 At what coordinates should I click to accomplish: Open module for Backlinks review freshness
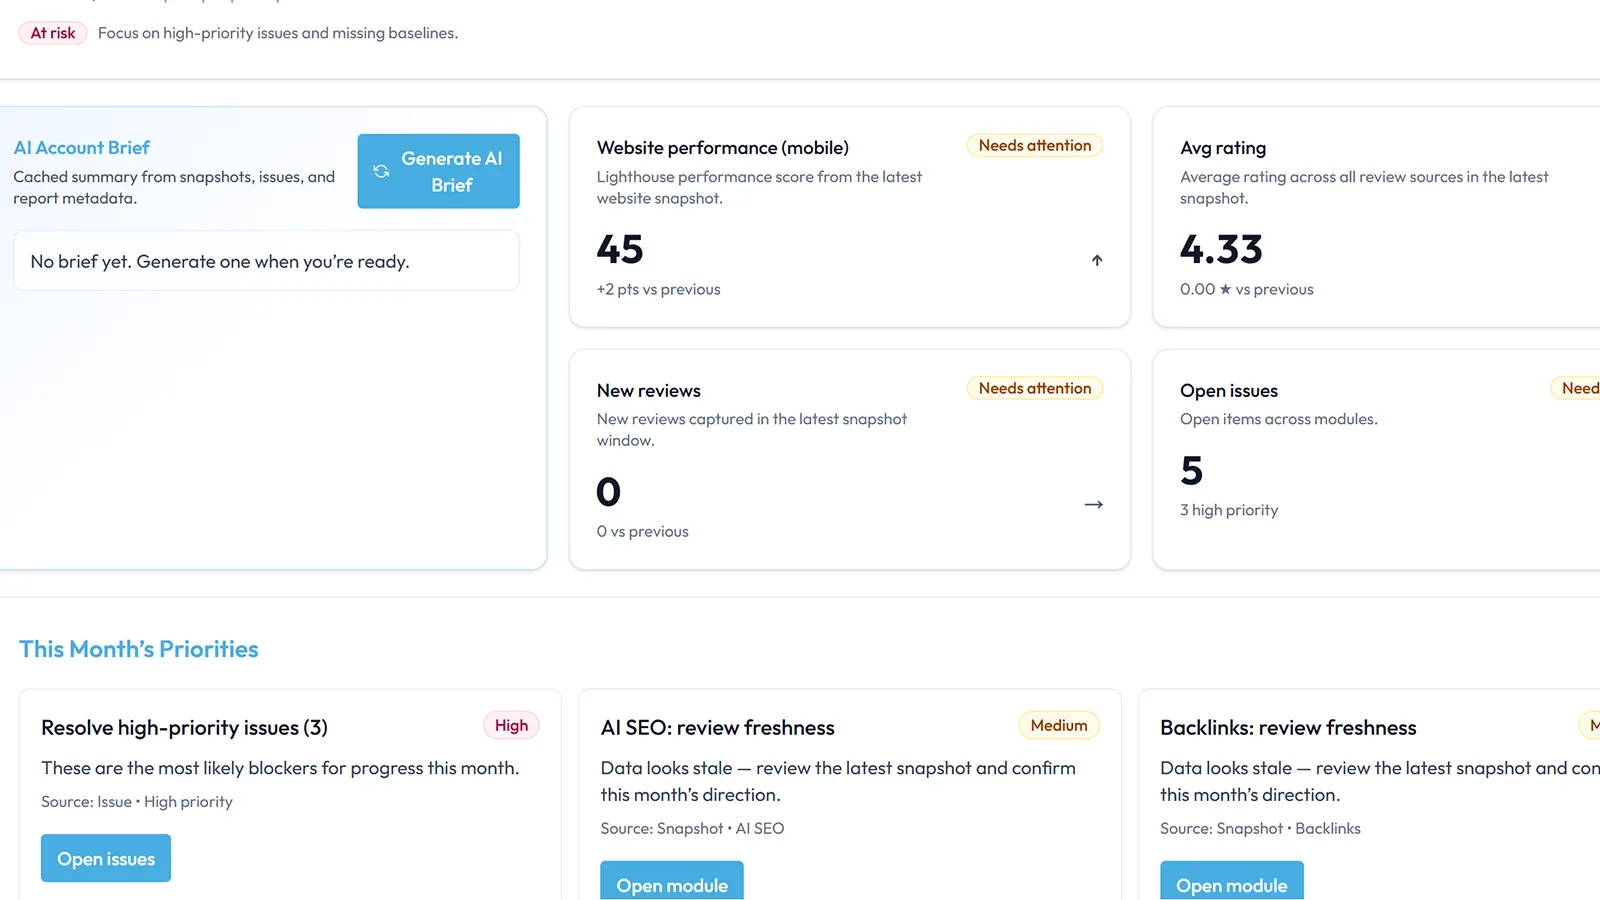1231,883
